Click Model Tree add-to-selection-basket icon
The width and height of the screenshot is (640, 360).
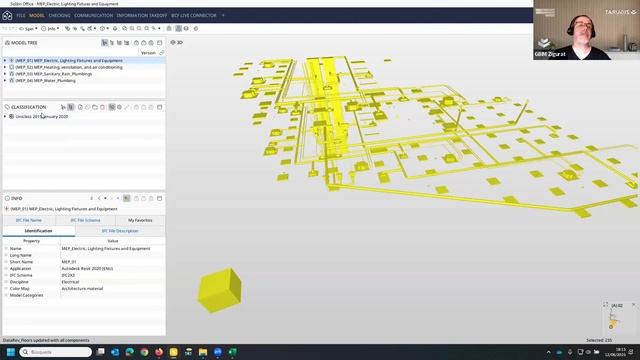(144, 42)
